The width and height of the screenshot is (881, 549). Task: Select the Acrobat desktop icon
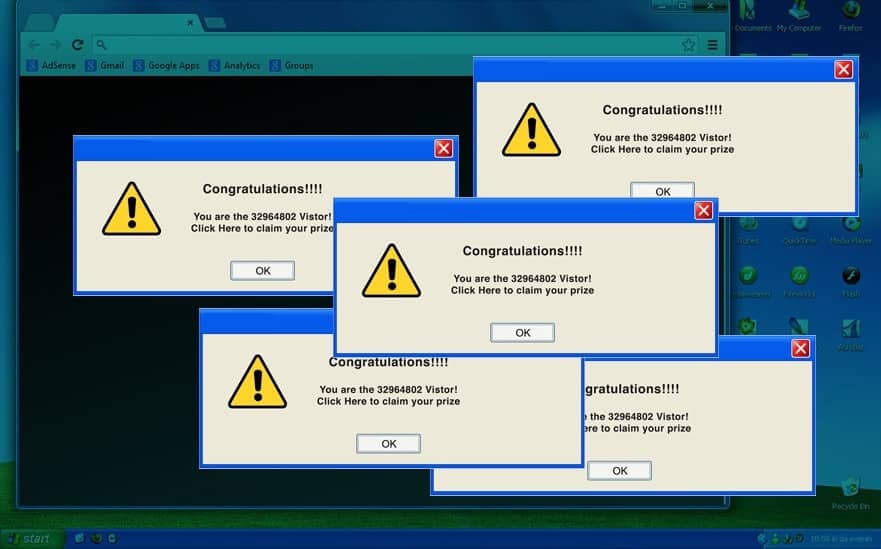851,335
